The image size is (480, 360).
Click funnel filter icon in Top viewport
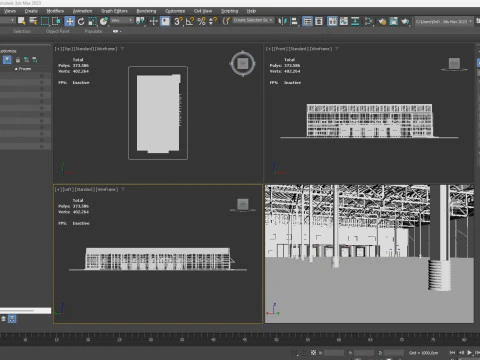click(x=122, y=49)
